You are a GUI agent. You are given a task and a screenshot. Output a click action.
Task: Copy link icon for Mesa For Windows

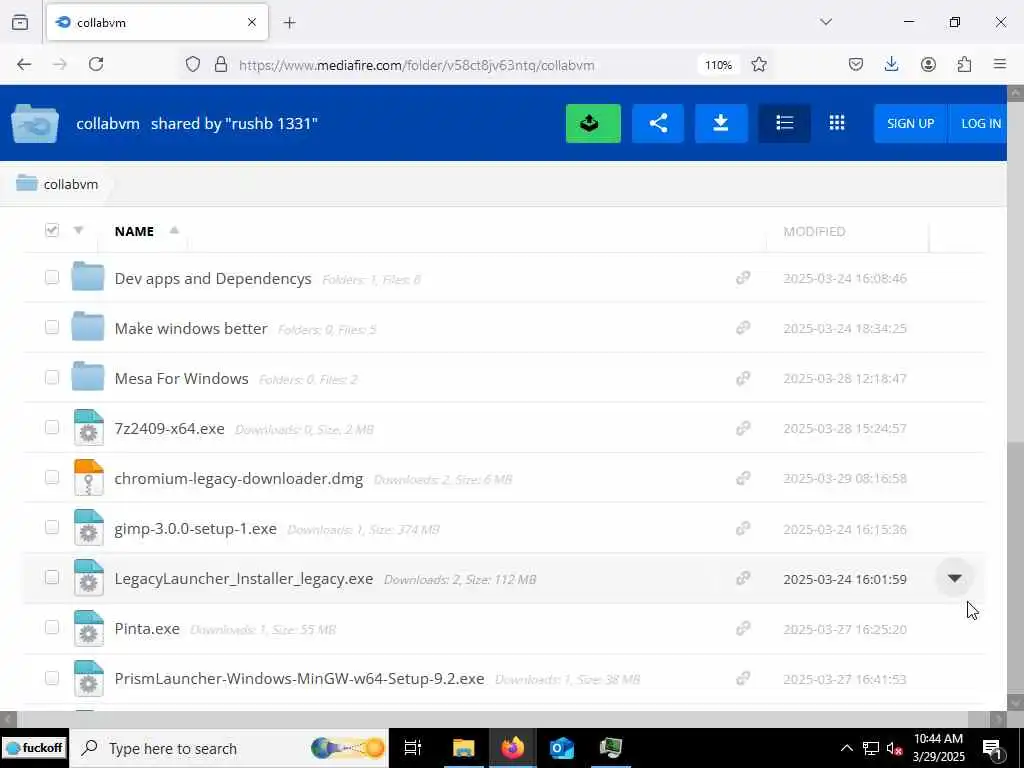tap(743, 378)
